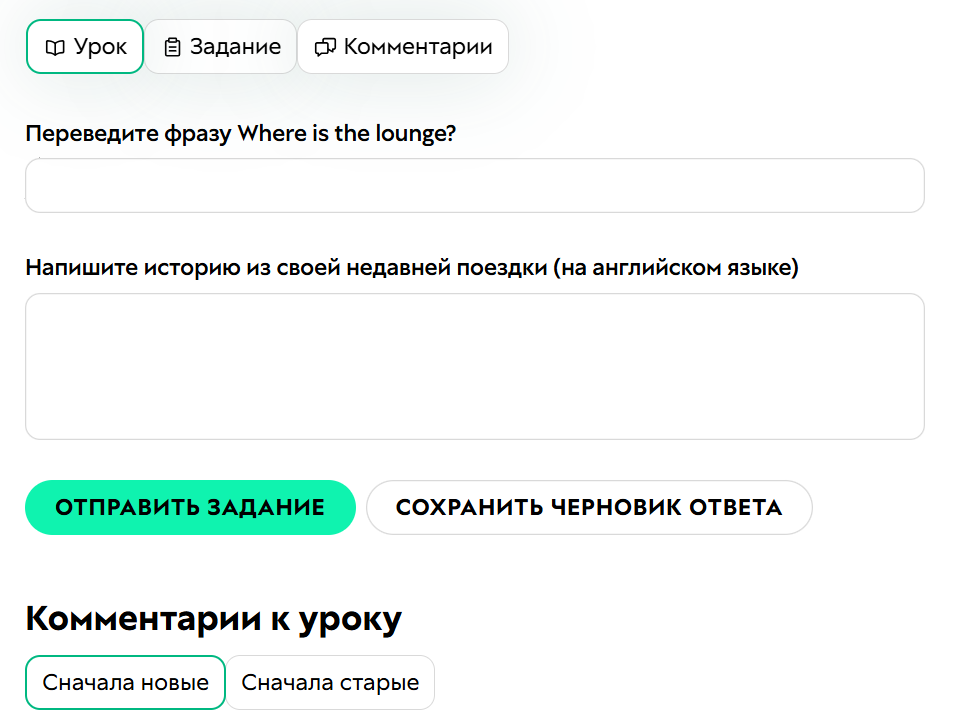The height and width of the screenshot is (714, 965).
Task: Tap the document icon on the assignment tab
Action: (x=175, y=46)
